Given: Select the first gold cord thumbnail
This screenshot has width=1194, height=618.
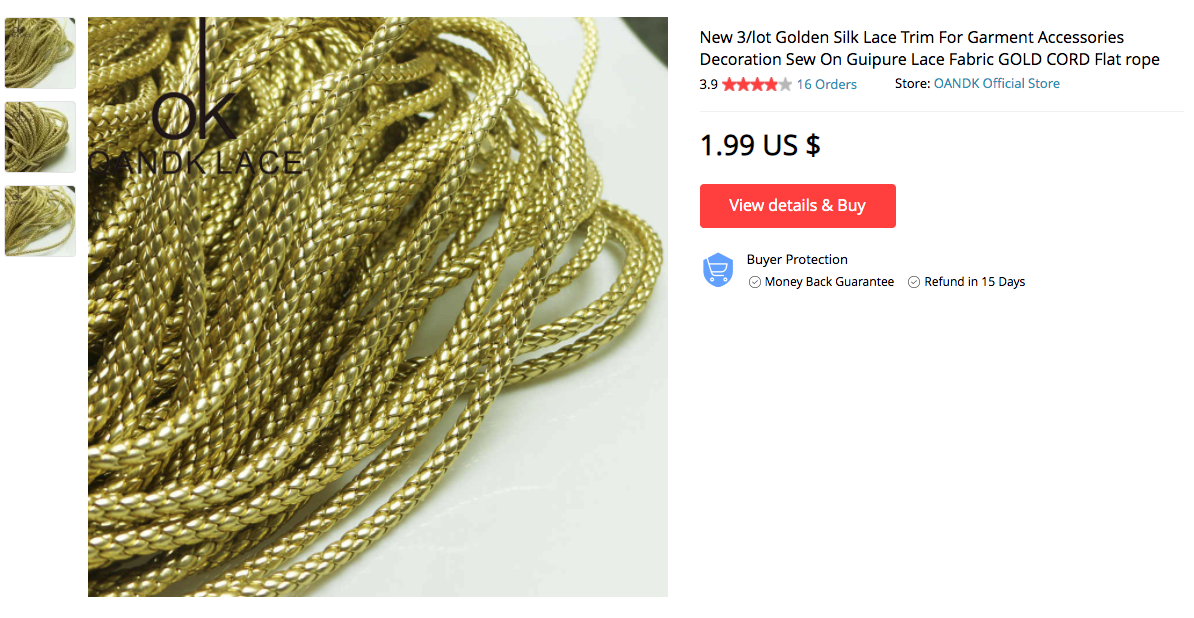Looking at the screenshot, I should [40, 53].
